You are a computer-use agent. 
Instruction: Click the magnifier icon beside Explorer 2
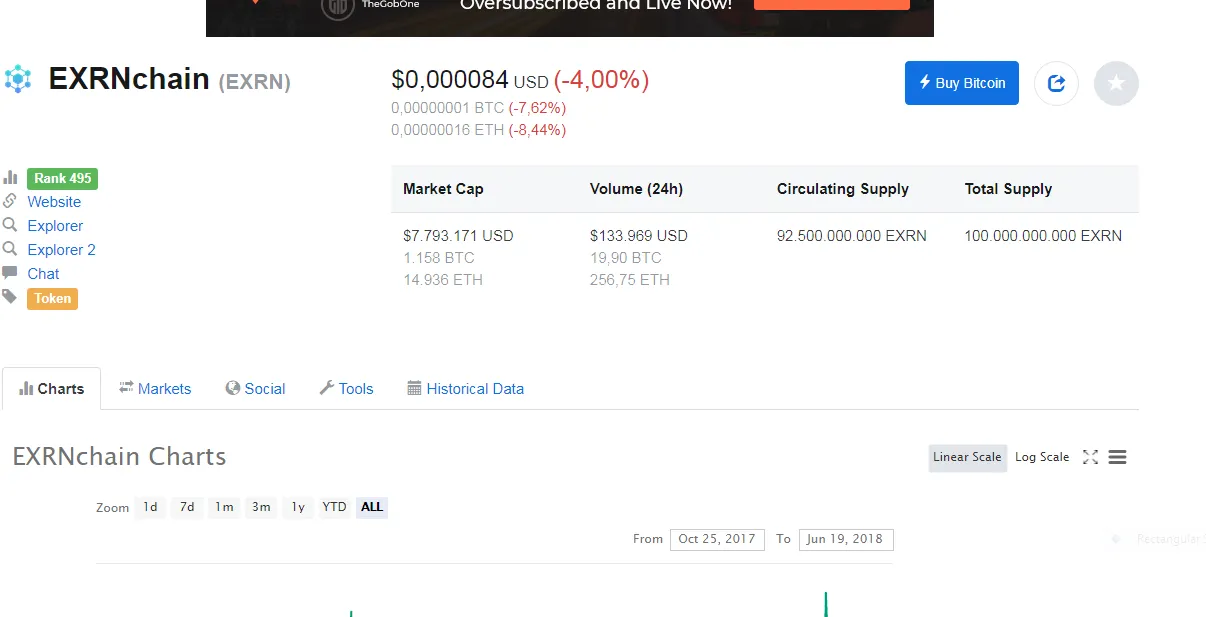pyautogui.click(x=10, y=249)
